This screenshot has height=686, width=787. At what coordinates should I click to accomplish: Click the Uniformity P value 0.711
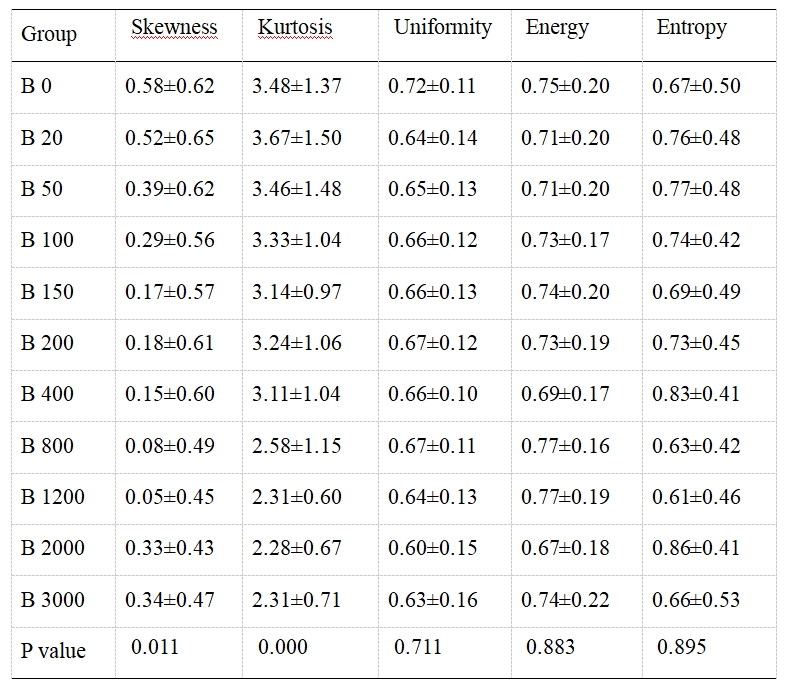point(418,647)
